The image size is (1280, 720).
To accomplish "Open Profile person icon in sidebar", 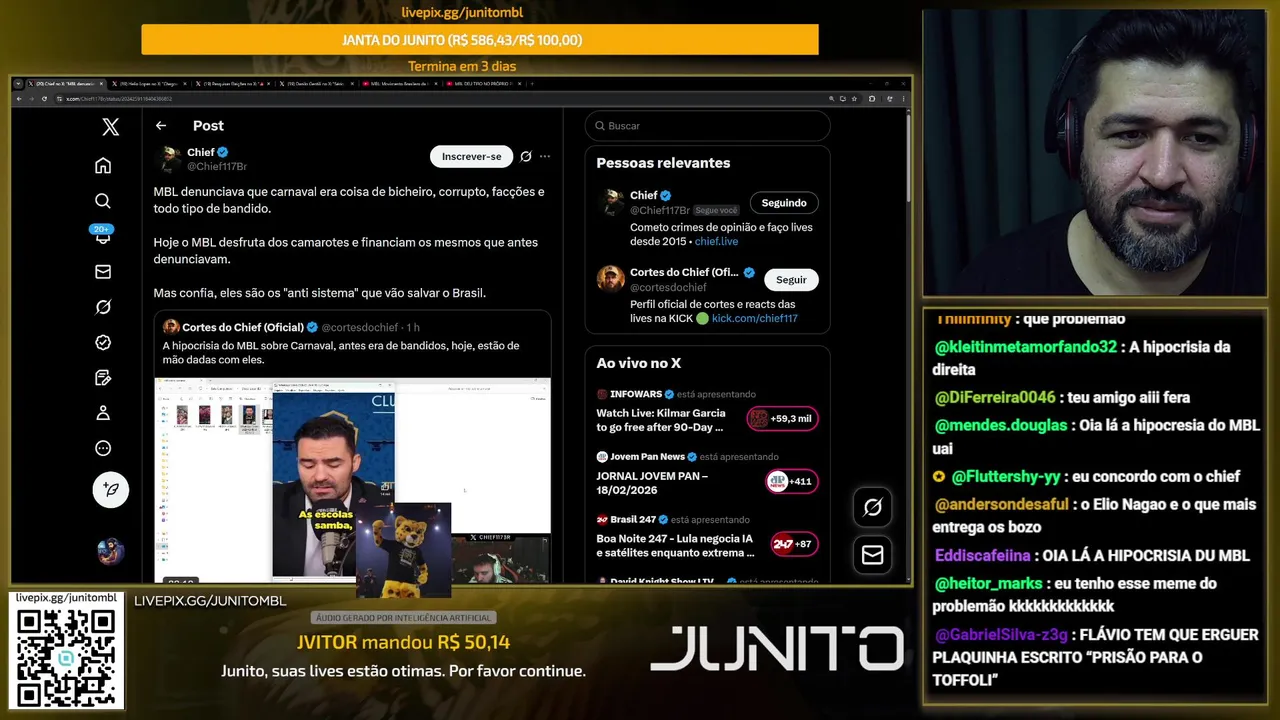I will [x=103, y=413].
